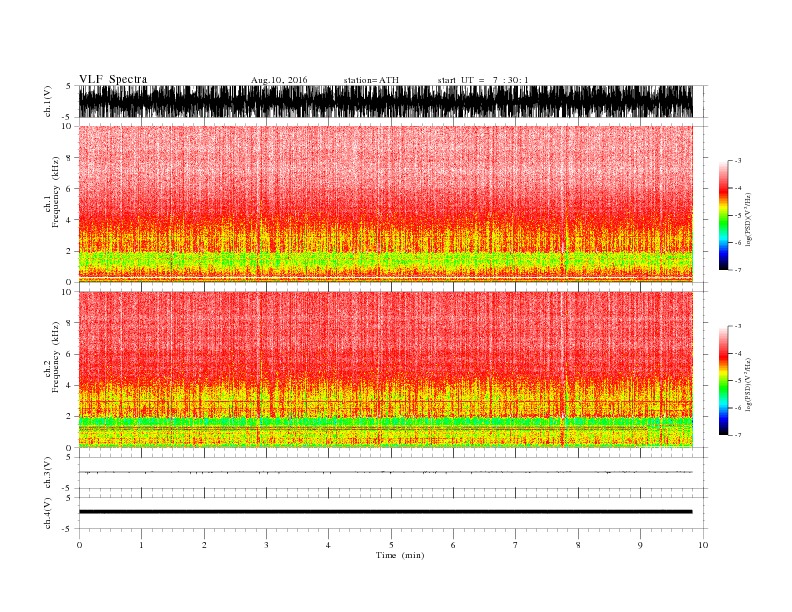Click the lower "log(PSD)(V²/Hz)" colorbar label

748,384
